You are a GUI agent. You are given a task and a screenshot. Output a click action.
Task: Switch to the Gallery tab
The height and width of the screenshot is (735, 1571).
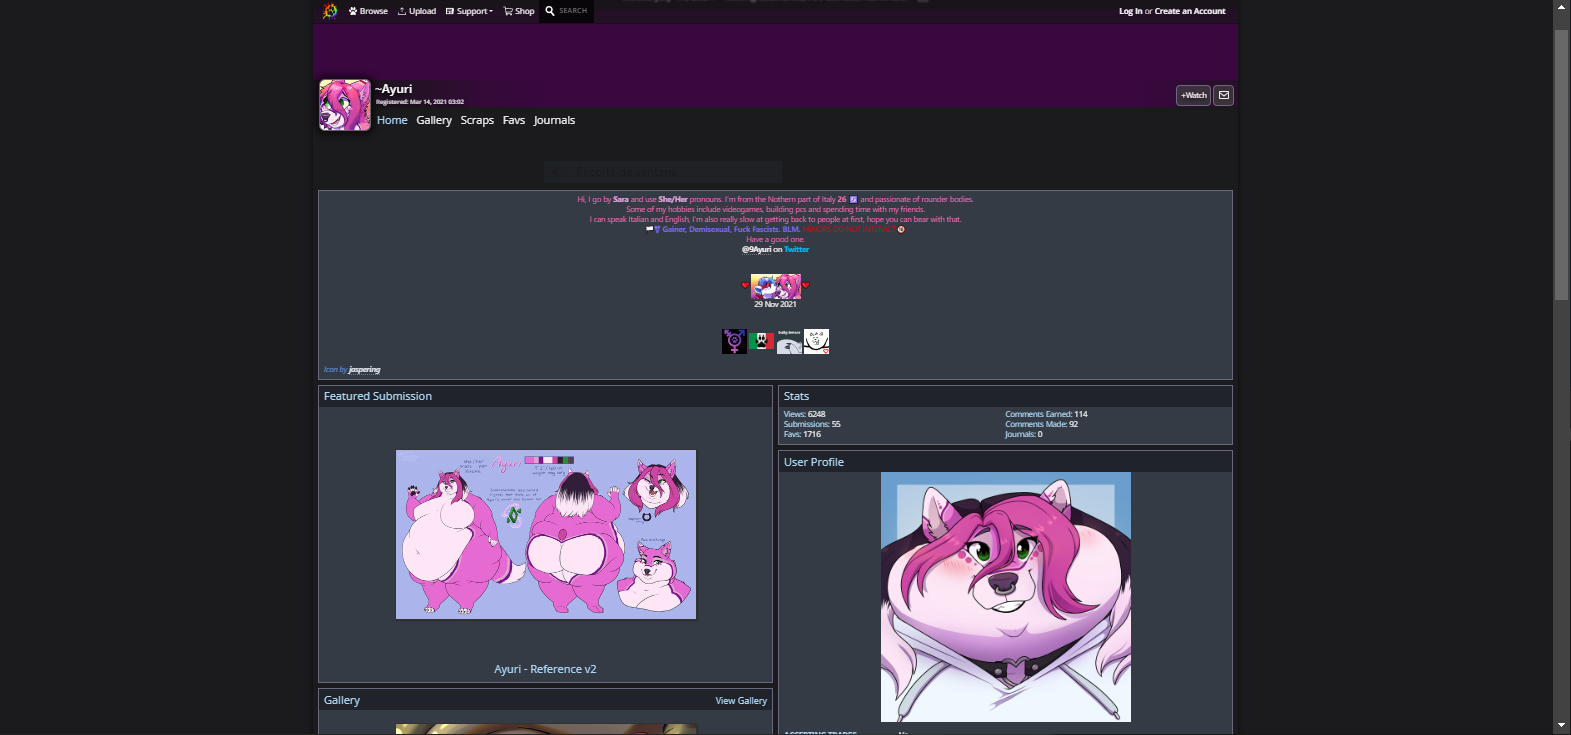[434, 120]
